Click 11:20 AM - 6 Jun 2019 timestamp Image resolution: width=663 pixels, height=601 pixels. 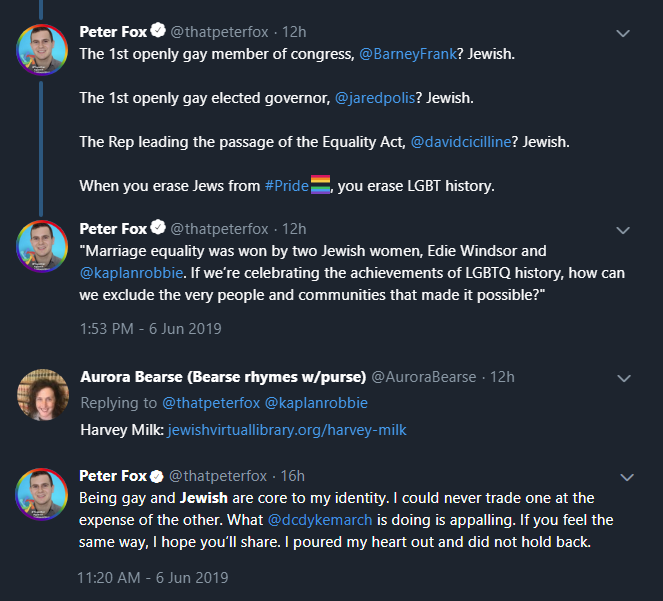[153, 578]
